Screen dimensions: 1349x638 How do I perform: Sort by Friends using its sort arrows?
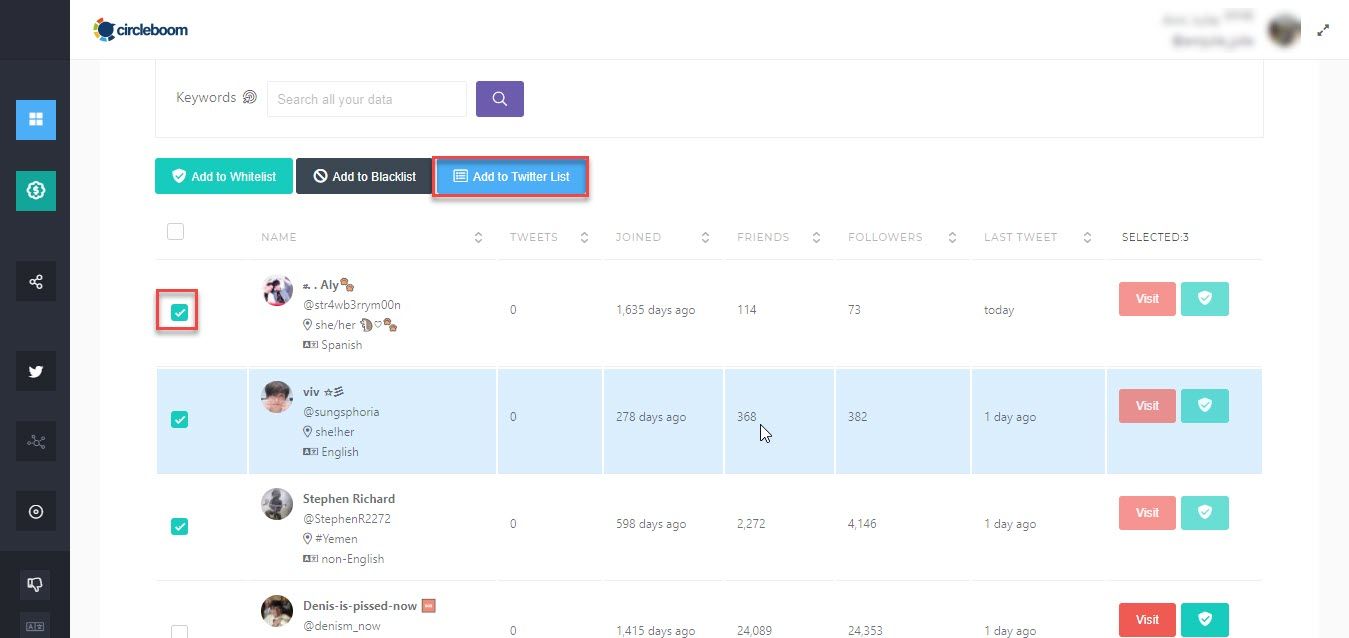[x=816, y=238]
